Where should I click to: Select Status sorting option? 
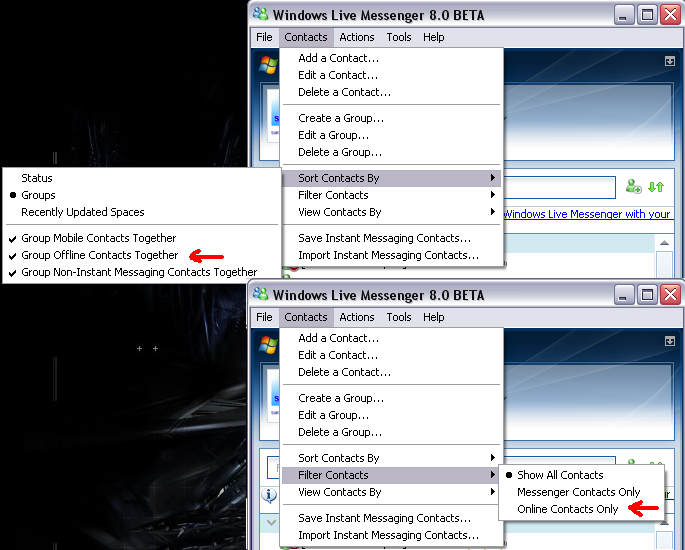[142, 178]
